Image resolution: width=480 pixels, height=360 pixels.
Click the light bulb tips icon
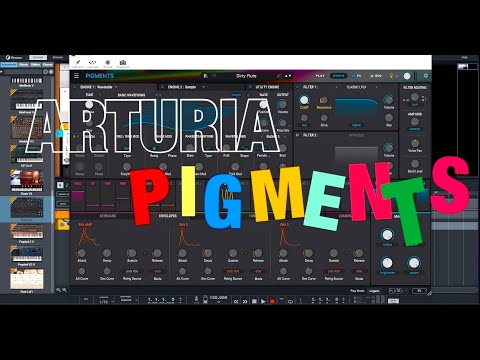pyautogui.click(x=392, y=76)
